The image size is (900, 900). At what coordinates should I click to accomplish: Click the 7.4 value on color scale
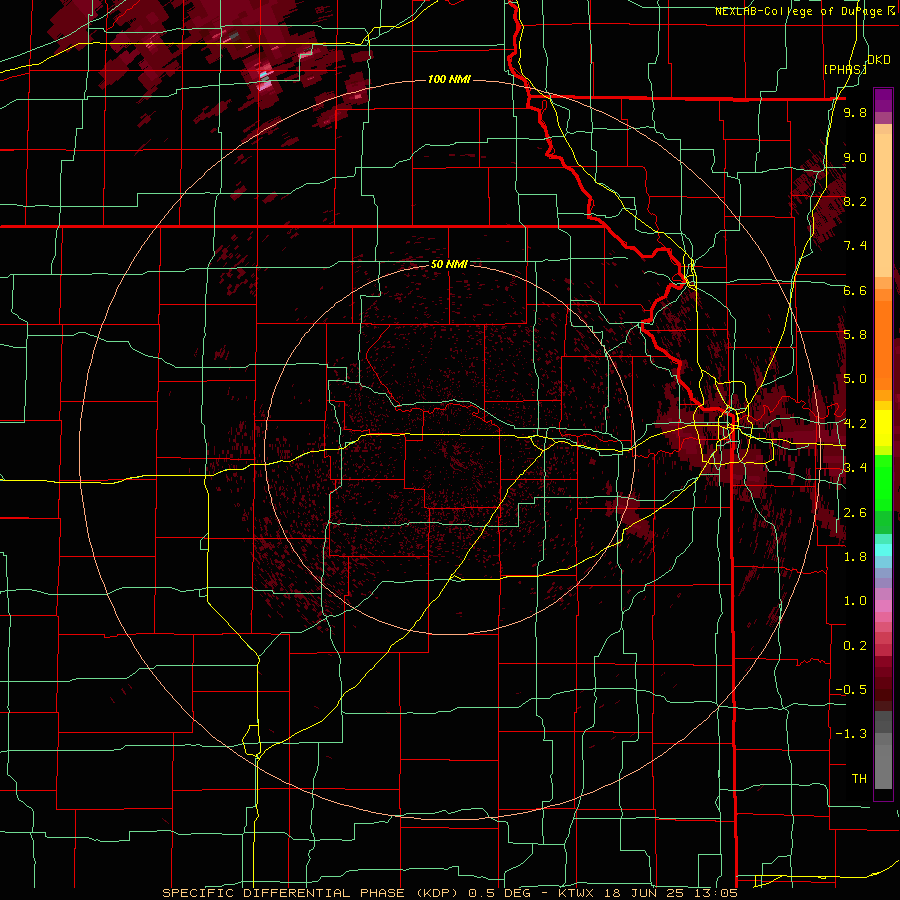click(x=855, y=246)
